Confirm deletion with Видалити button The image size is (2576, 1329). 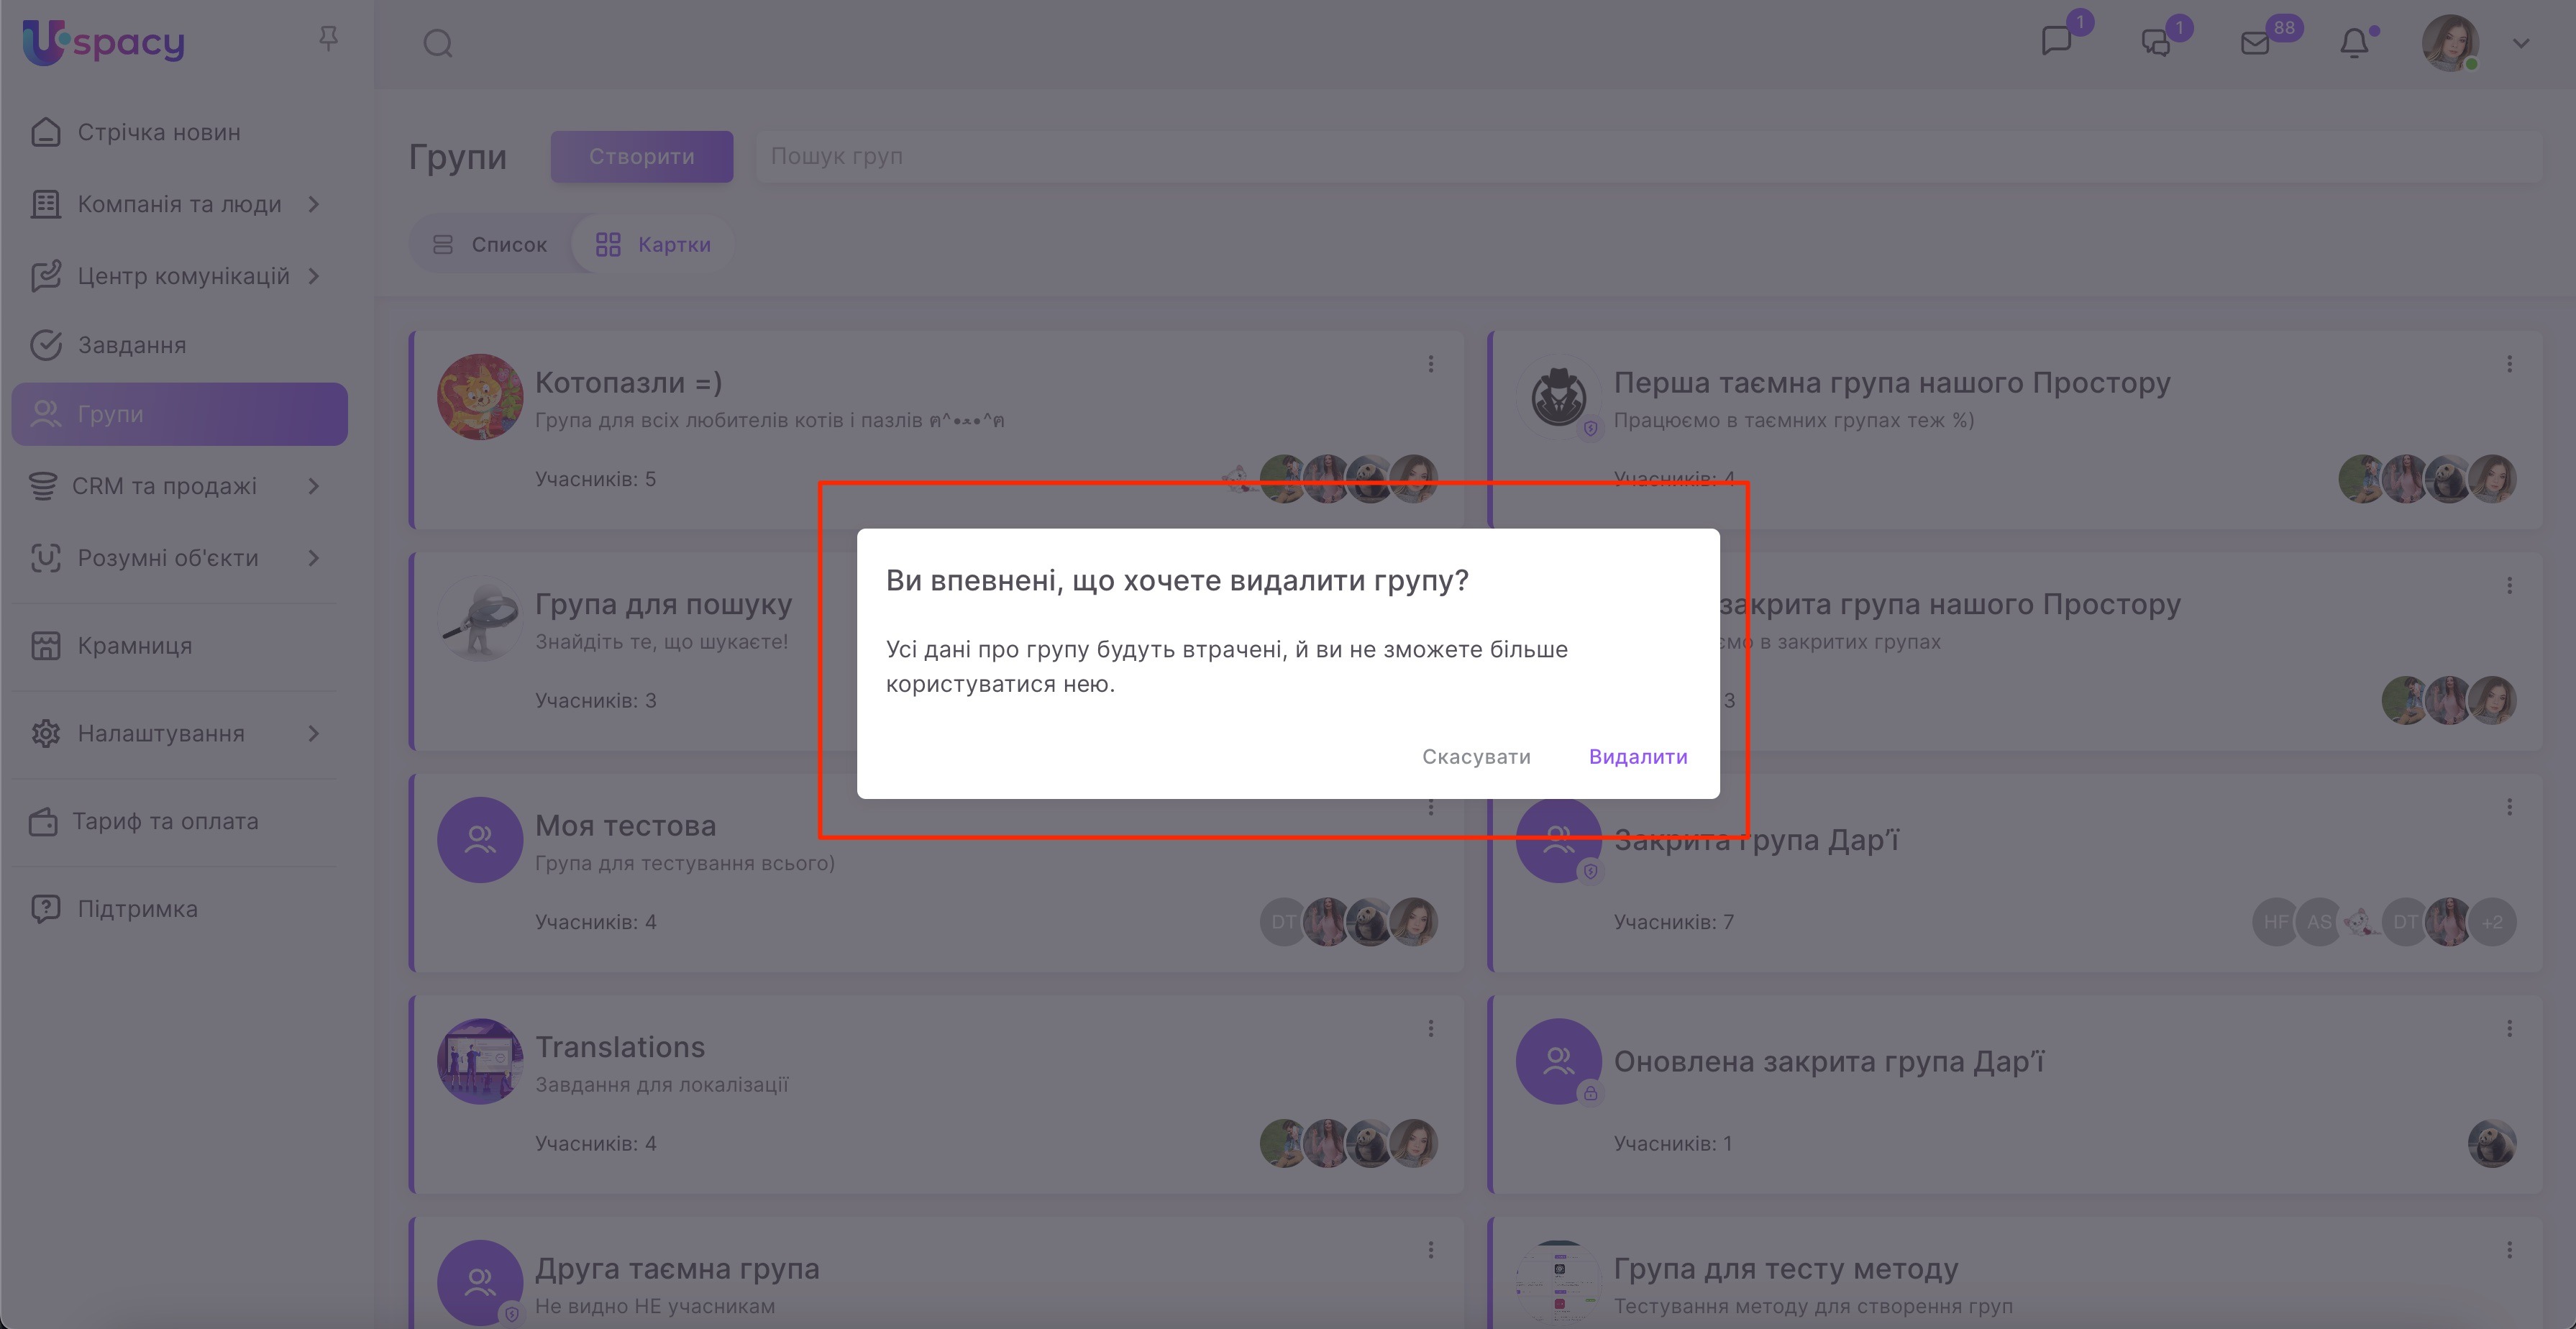[x=1637, y=756]
